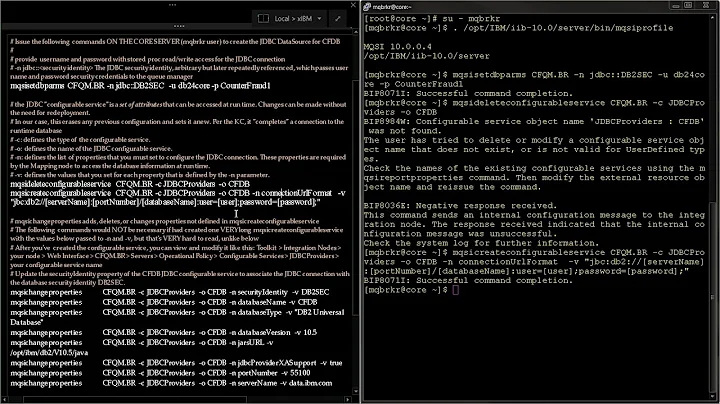
Task: Click the notes line ending '-n databaseName -v CFDB'
Action: (x=163, y=302)
